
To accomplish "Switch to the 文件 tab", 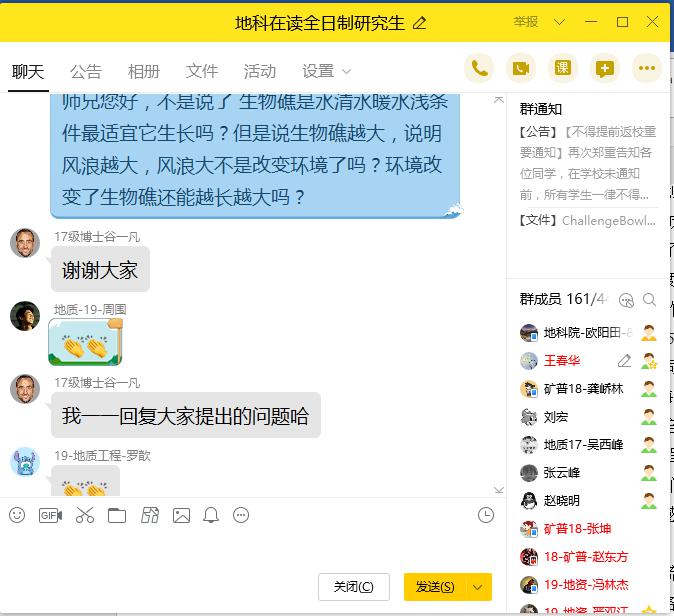I will (x=202, y=71).
